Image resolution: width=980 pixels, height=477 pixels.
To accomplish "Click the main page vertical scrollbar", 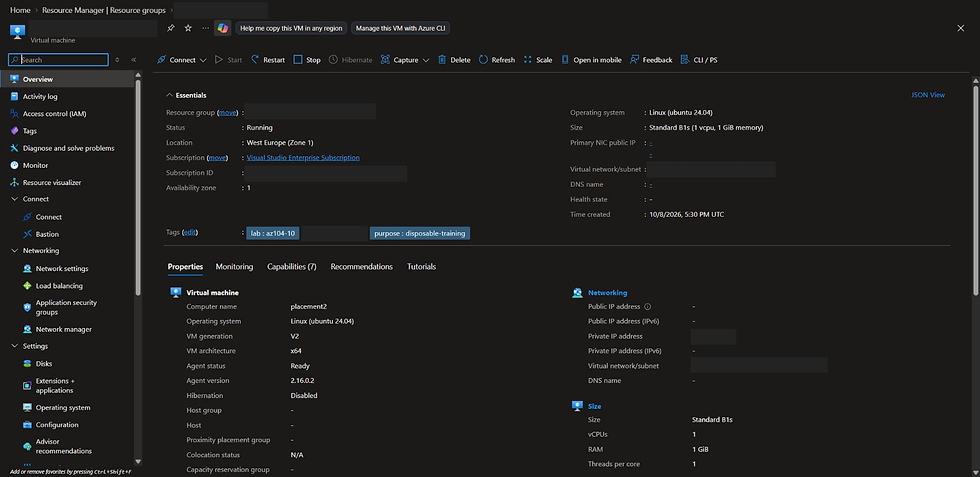I will pyautogui.click(x=975, y=191).
